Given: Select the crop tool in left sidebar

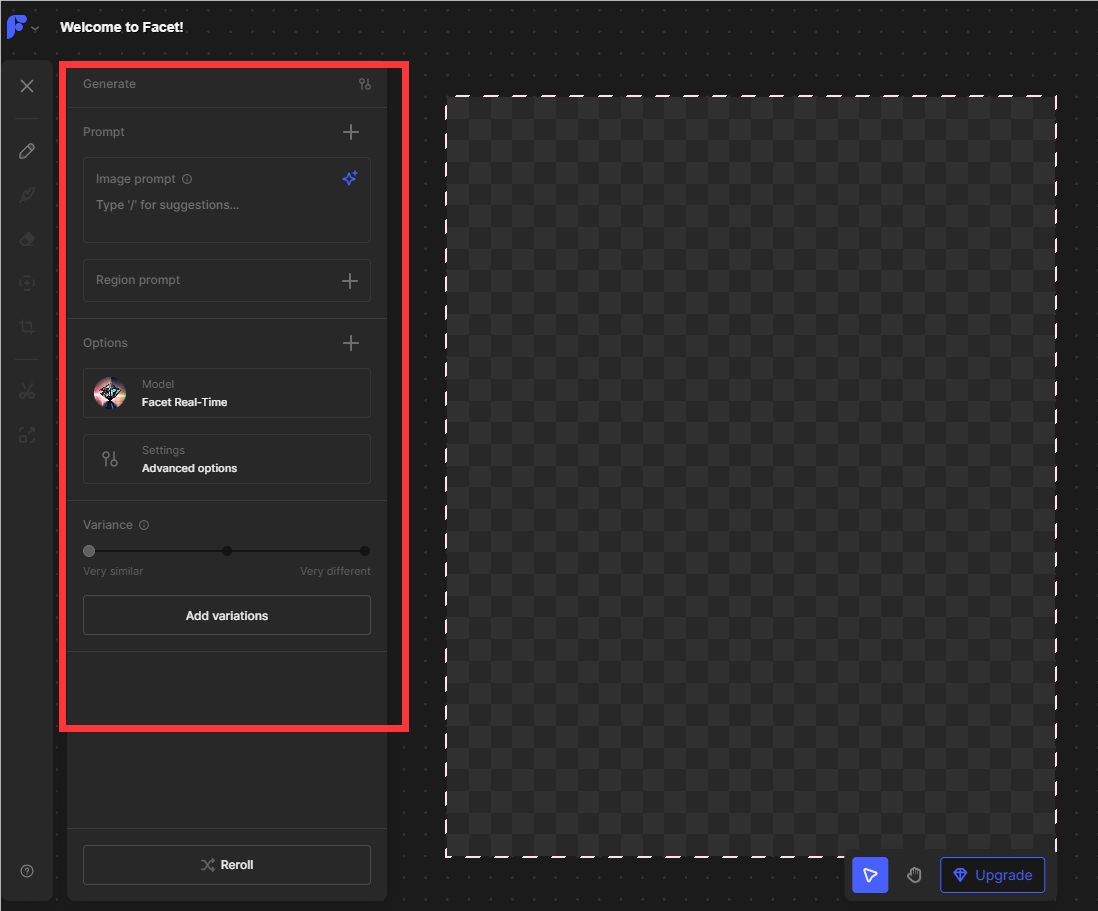Looking at the screenshot, I should coord(27,327).
